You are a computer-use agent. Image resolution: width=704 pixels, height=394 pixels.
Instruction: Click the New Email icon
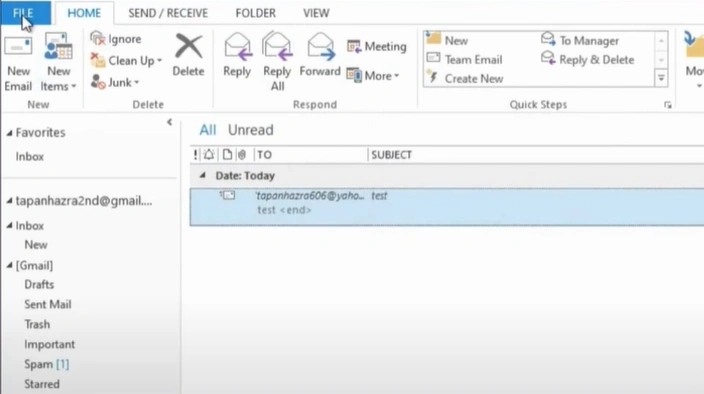[18, 47]
